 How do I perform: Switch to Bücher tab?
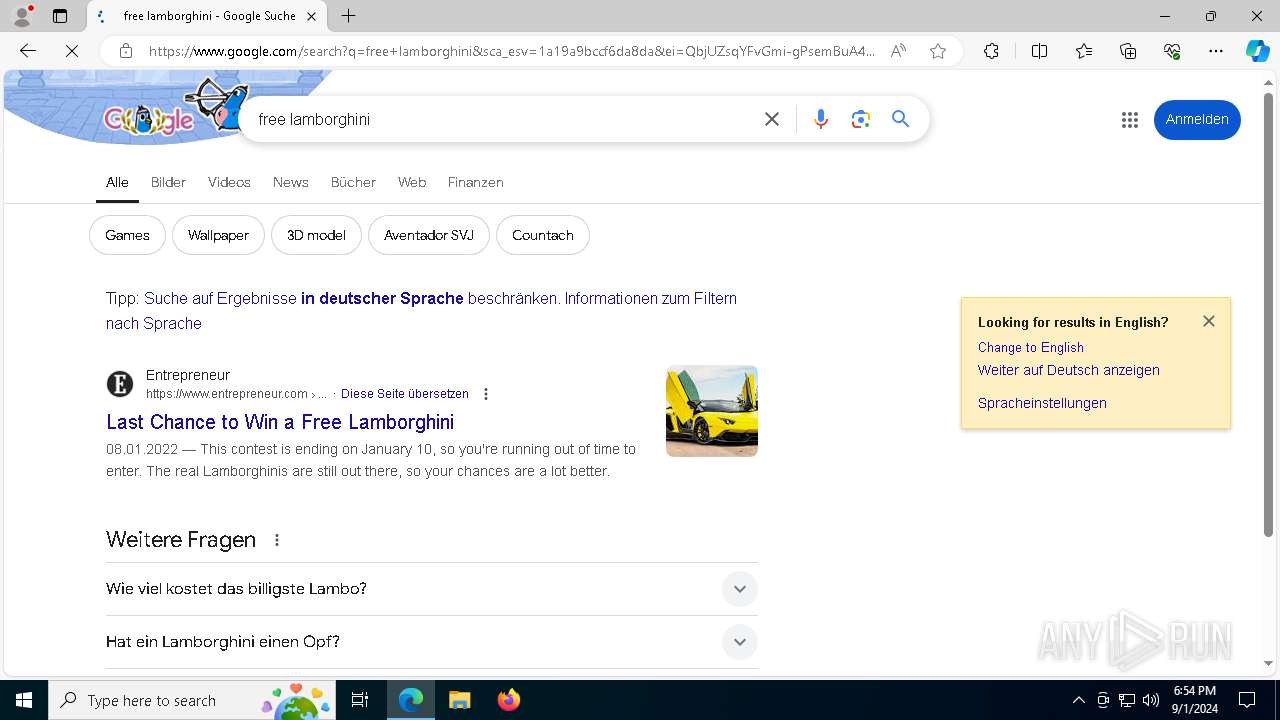(x=353, y=182)
